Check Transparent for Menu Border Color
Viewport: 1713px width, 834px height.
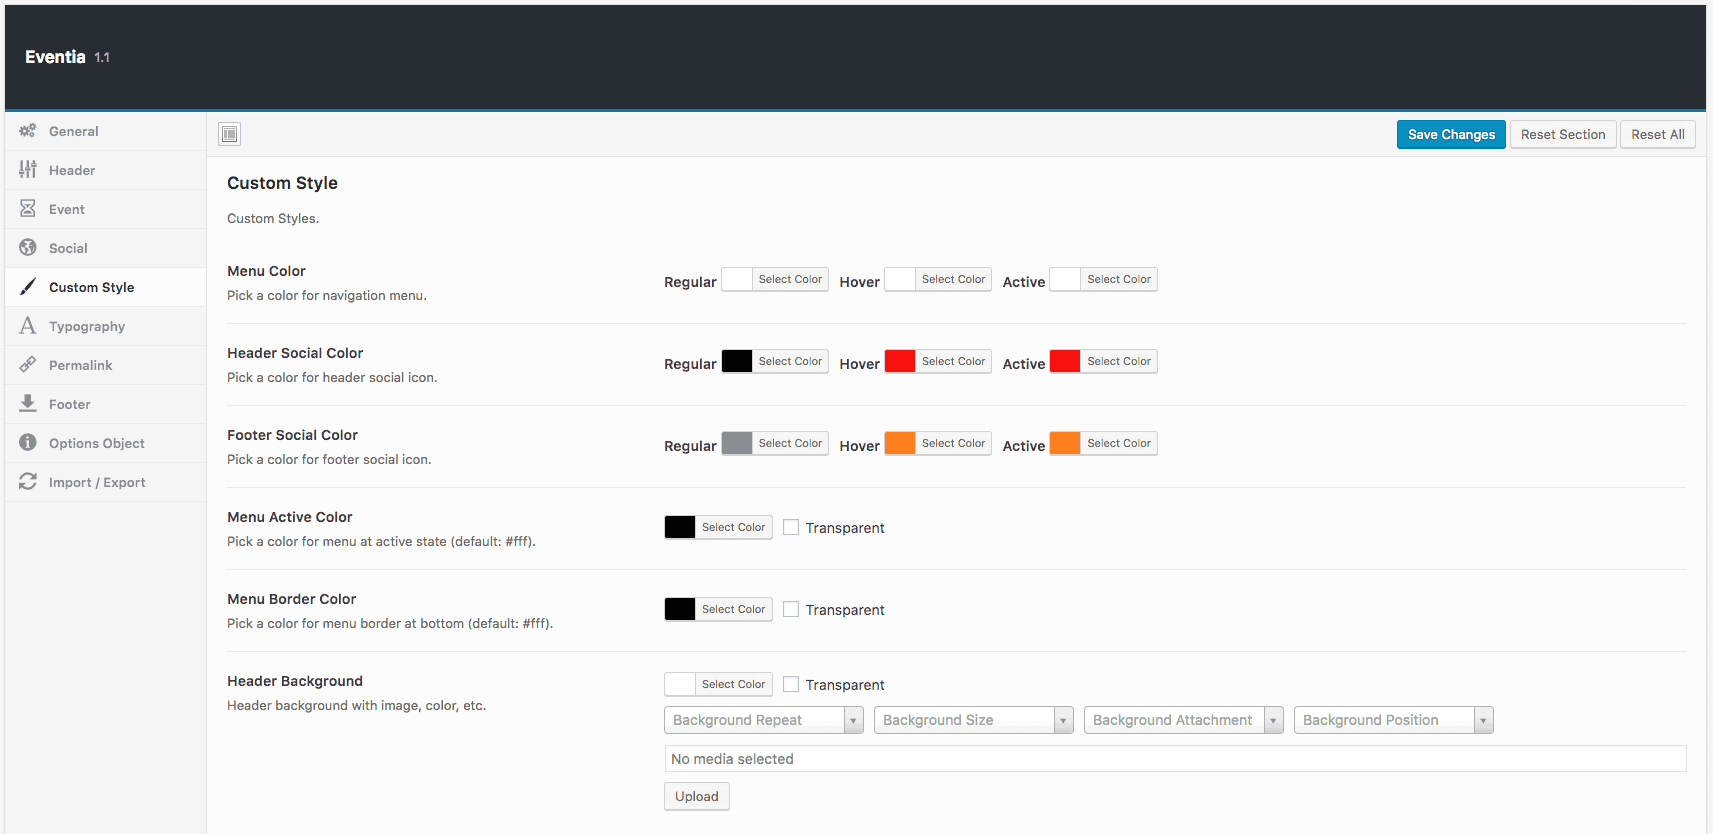pos(791,609)
